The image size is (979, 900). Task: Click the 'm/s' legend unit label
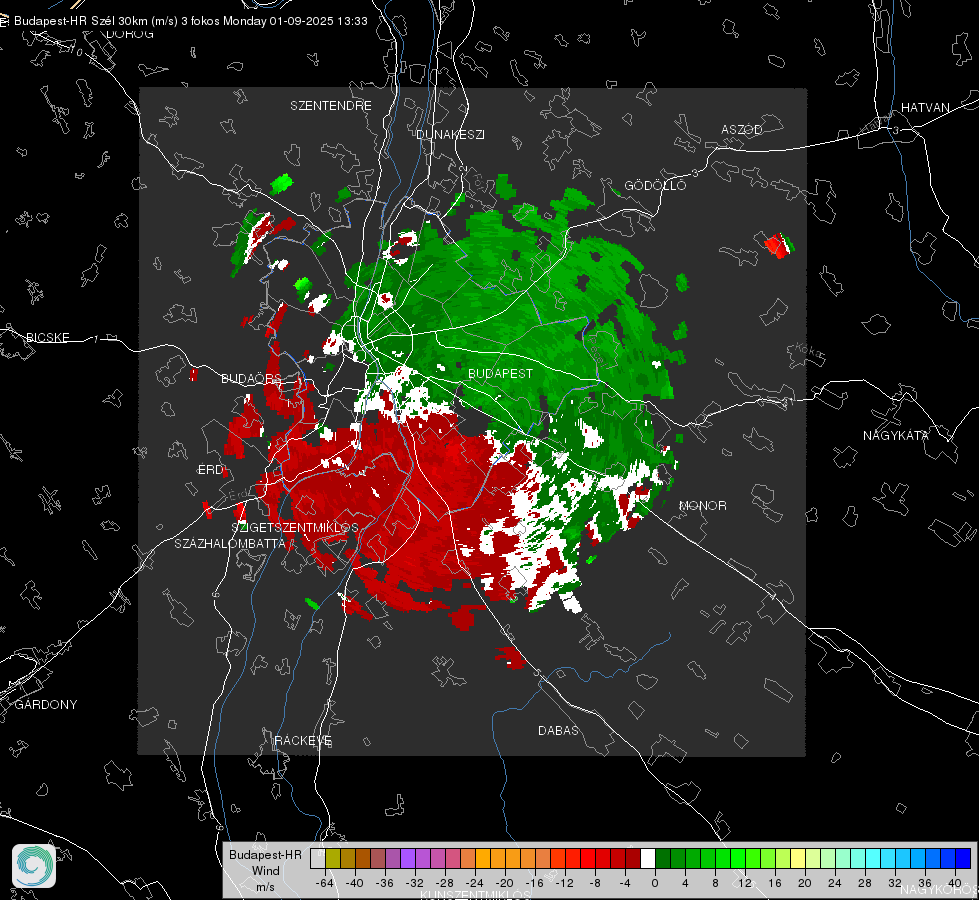tap(265, 886)
